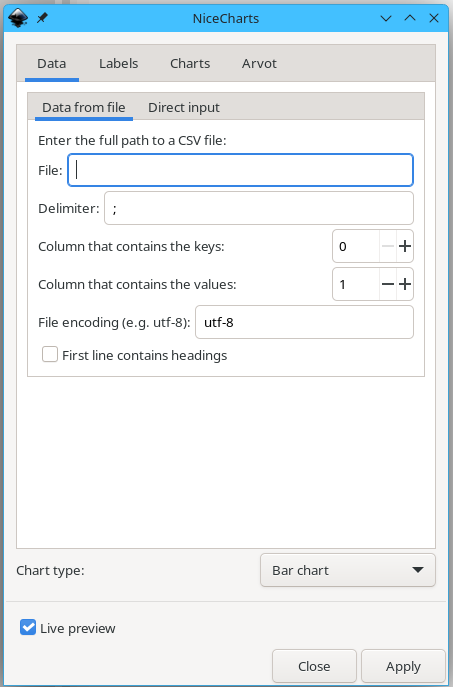This screenshot has width=453, height=687.
Task: Click the 'Column that contains the values:' label
Action: [137, 284]
